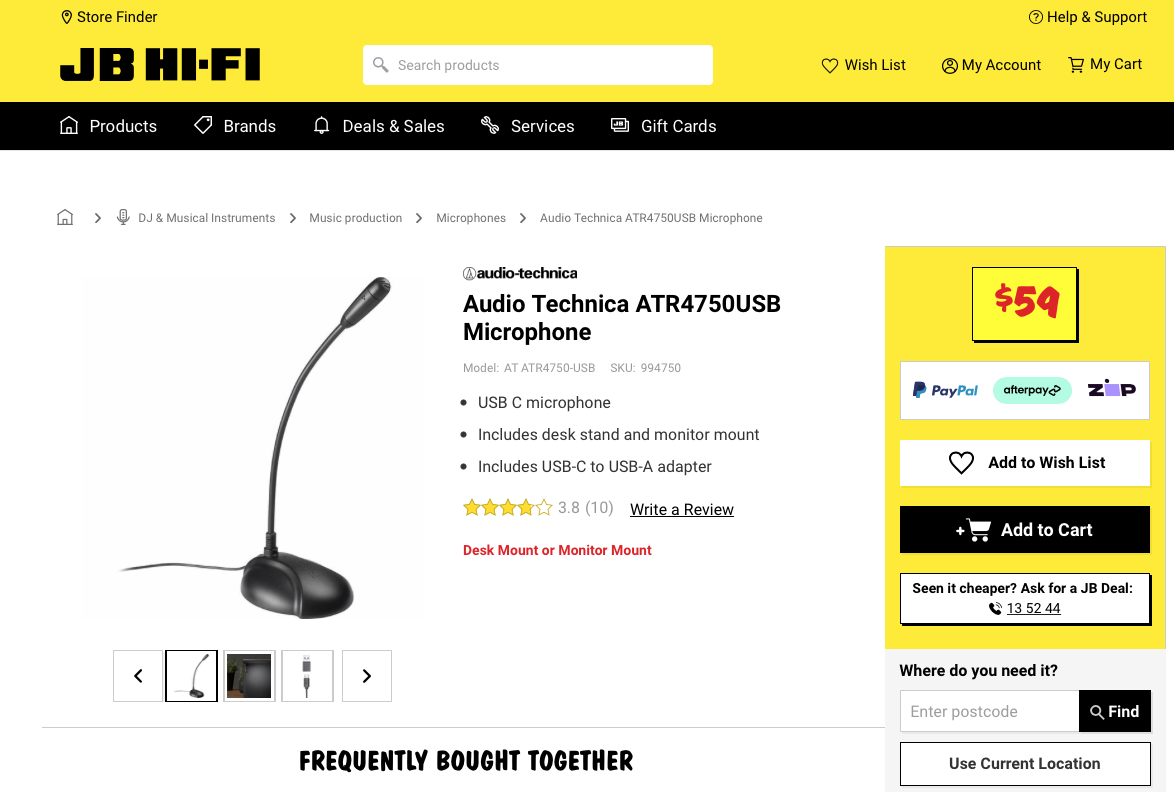This screenshot has height=792, width=1174.
Task: View My Cart
Action: [x=1105, y=65]
